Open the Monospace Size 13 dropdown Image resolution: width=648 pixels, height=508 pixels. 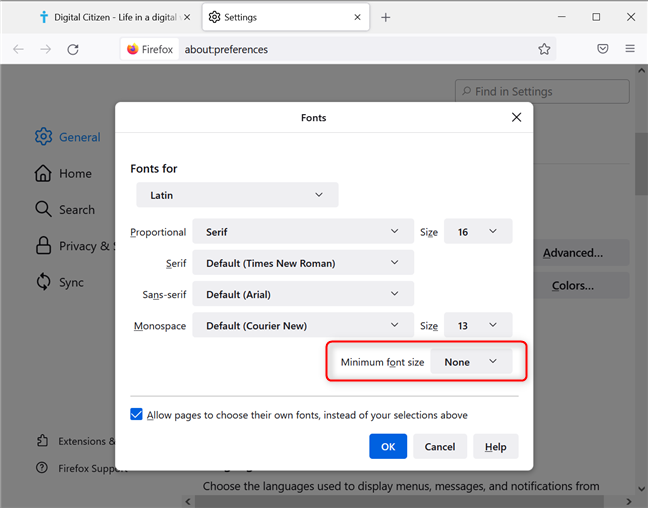478,325
